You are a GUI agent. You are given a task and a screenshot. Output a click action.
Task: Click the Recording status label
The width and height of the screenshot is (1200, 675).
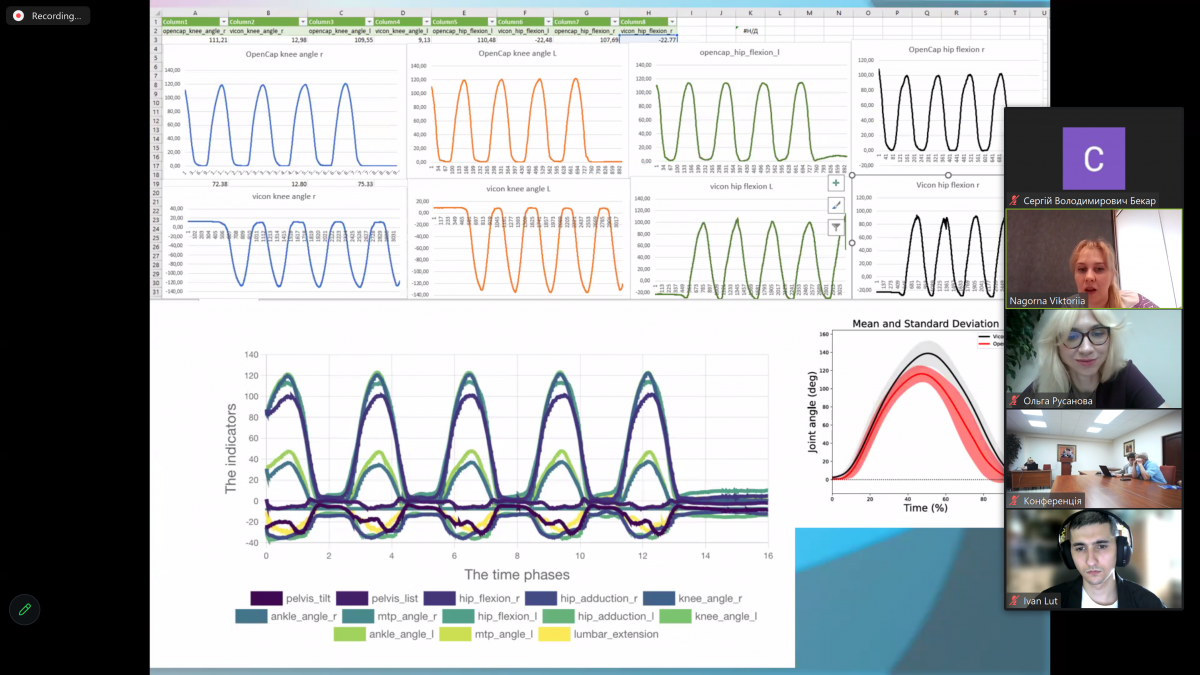pyautogui.click(x=56, y=16)
